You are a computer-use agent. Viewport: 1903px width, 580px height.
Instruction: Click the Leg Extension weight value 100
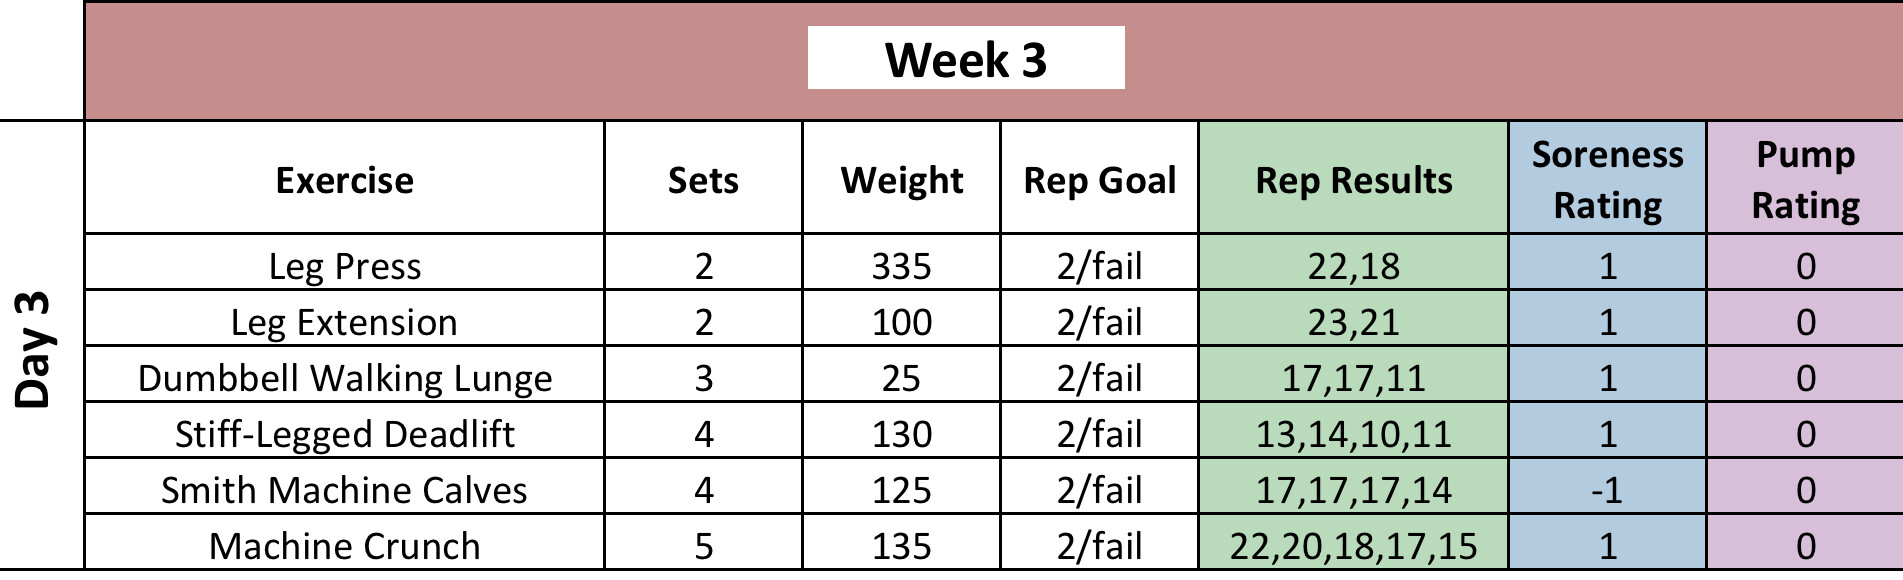point(901,322)
